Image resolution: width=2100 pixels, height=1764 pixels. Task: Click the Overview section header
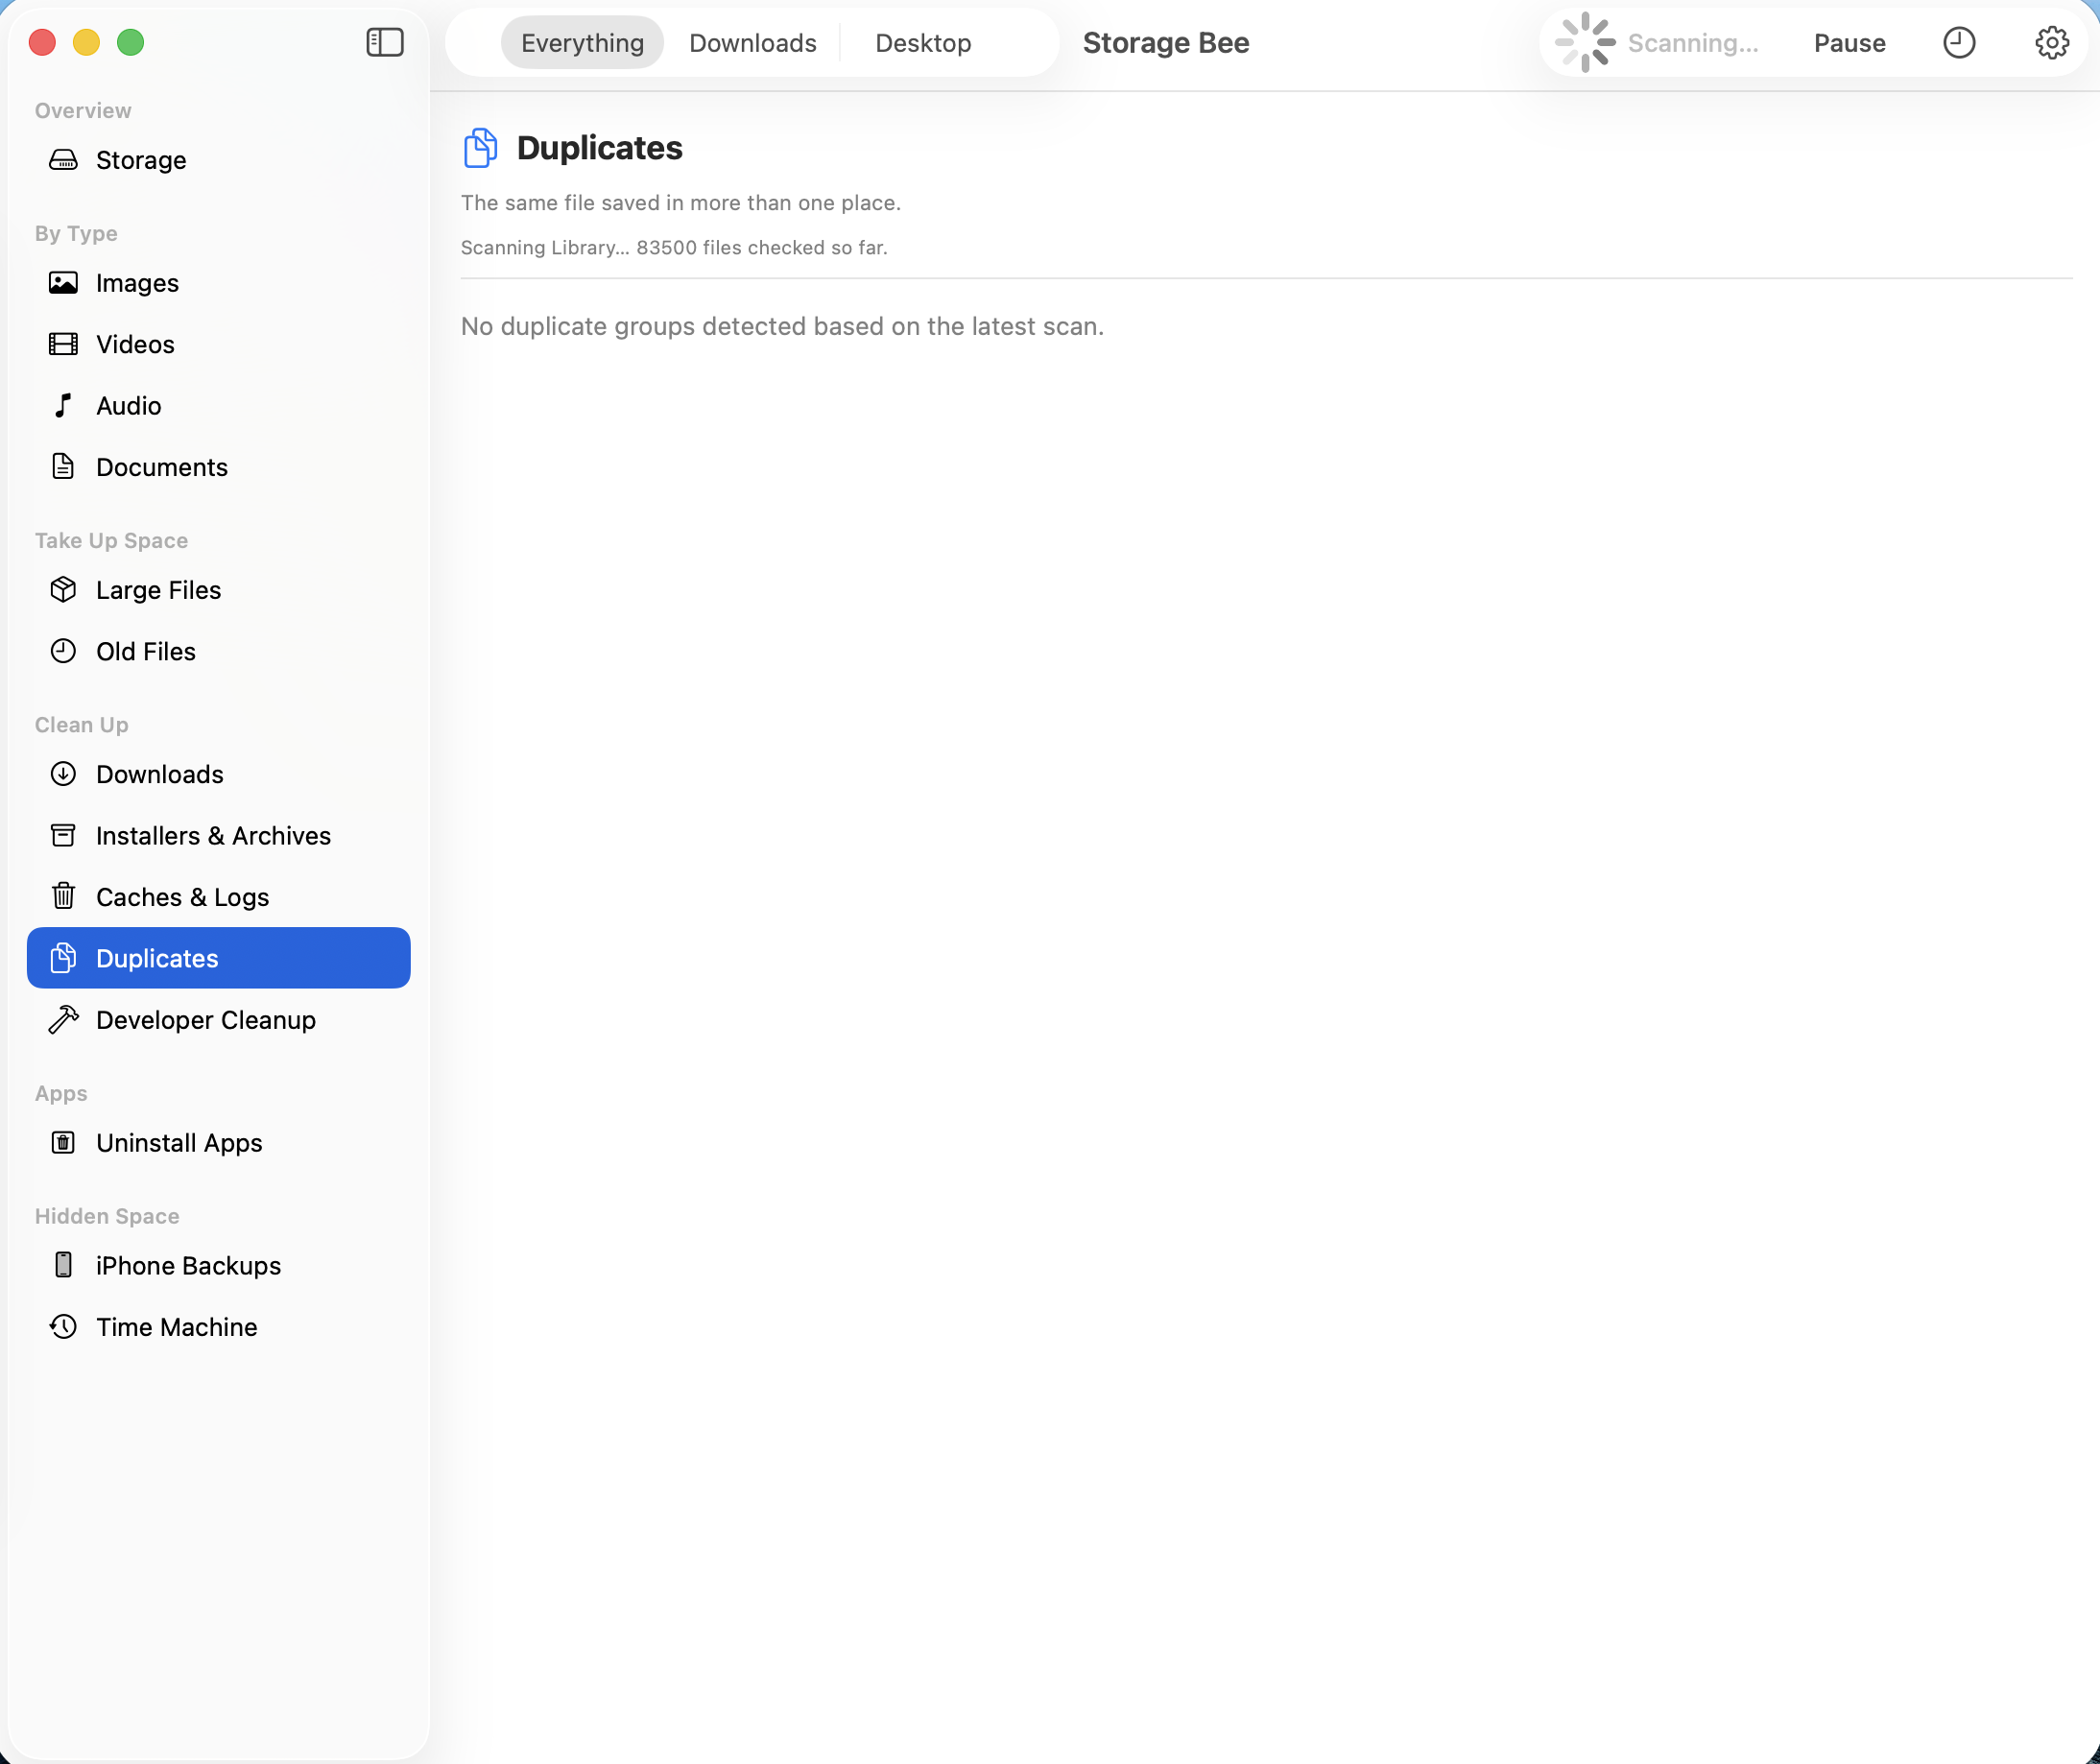click(83, 110)
